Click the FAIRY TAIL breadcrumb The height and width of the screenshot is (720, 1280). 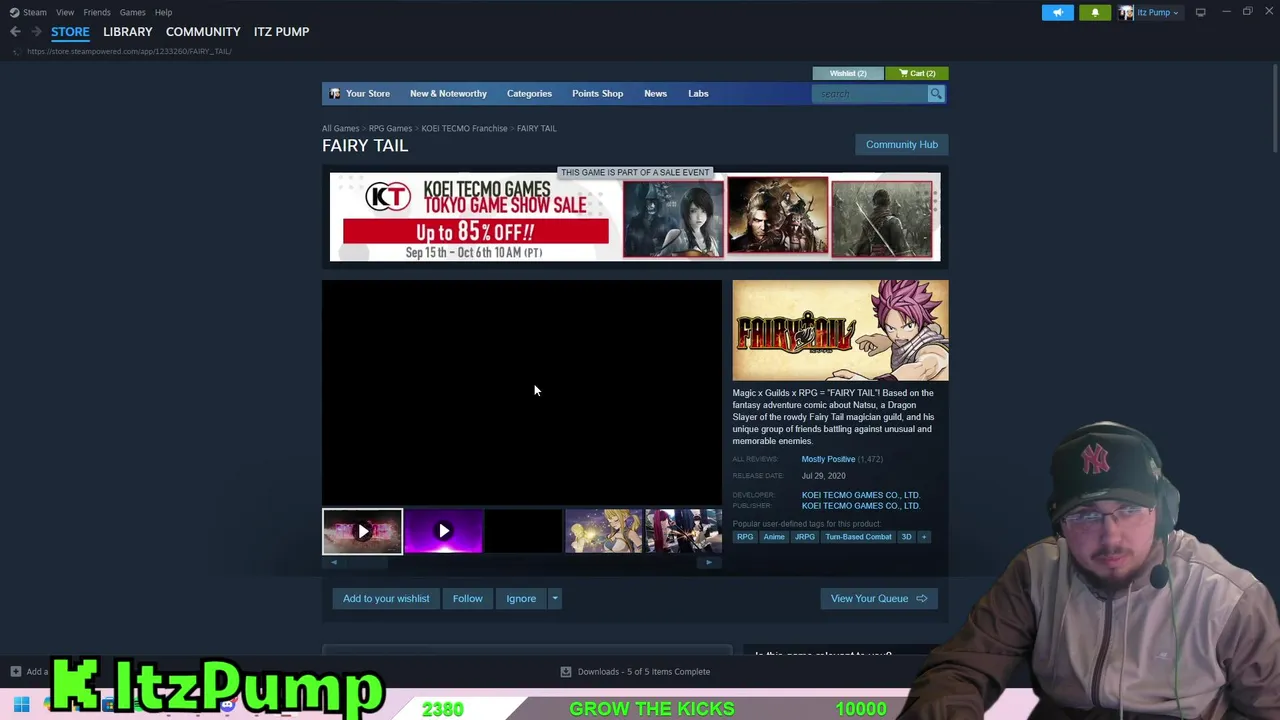pyautogui.click(x=536, y=128)
